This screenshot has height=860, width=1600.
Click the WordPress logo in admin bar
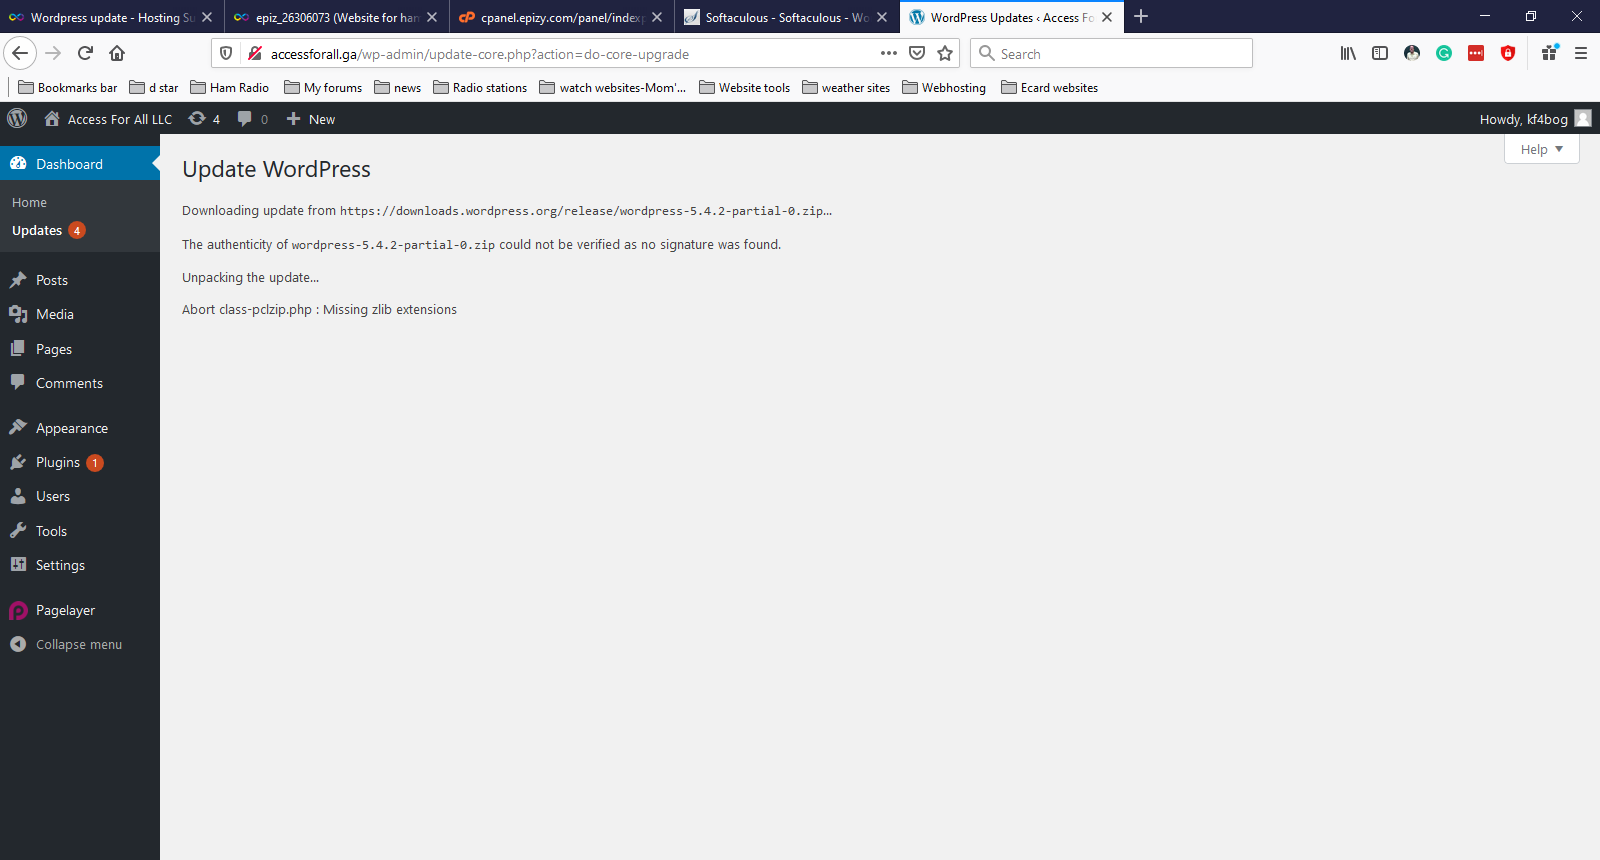click(x=17, y=119)
